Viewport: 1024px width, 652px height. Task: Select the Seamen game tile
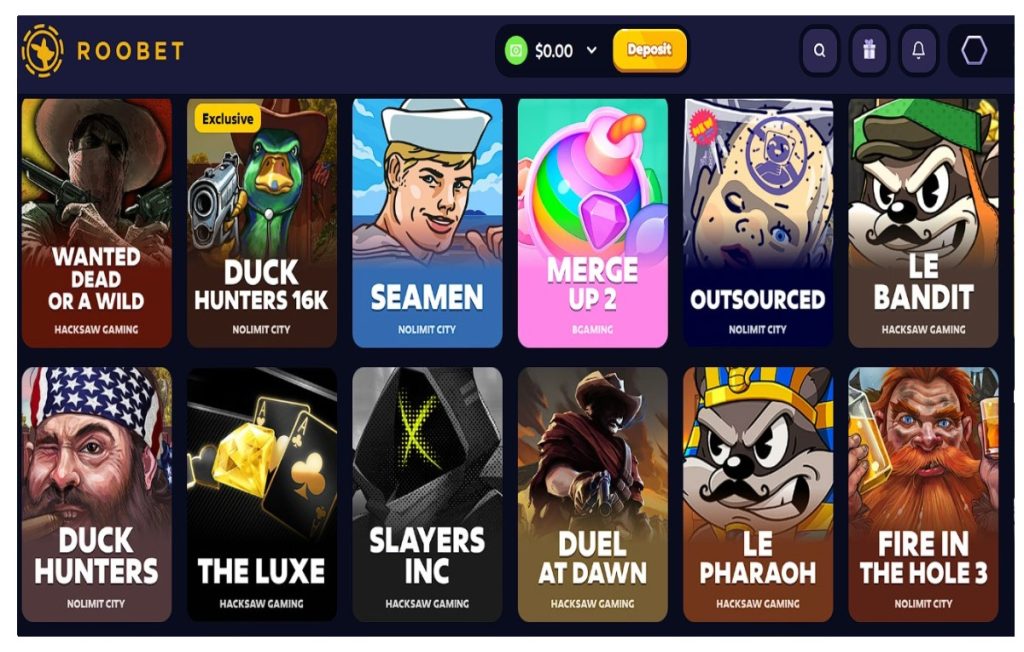[427, 223]
